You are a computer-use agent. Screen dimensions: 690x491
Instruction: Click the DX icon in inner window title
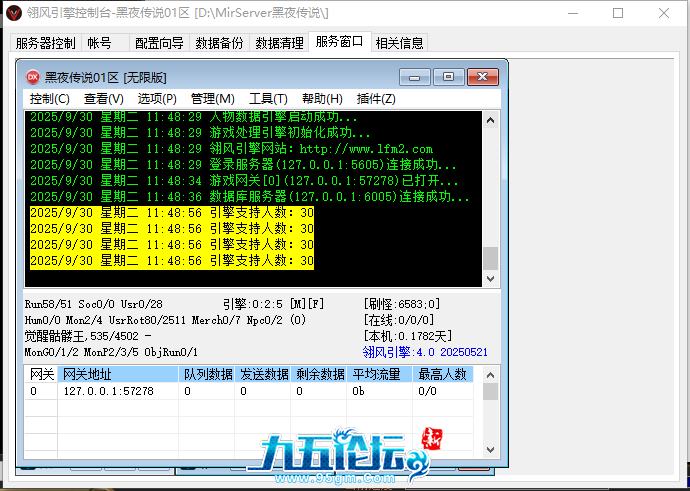click(32, 77)
